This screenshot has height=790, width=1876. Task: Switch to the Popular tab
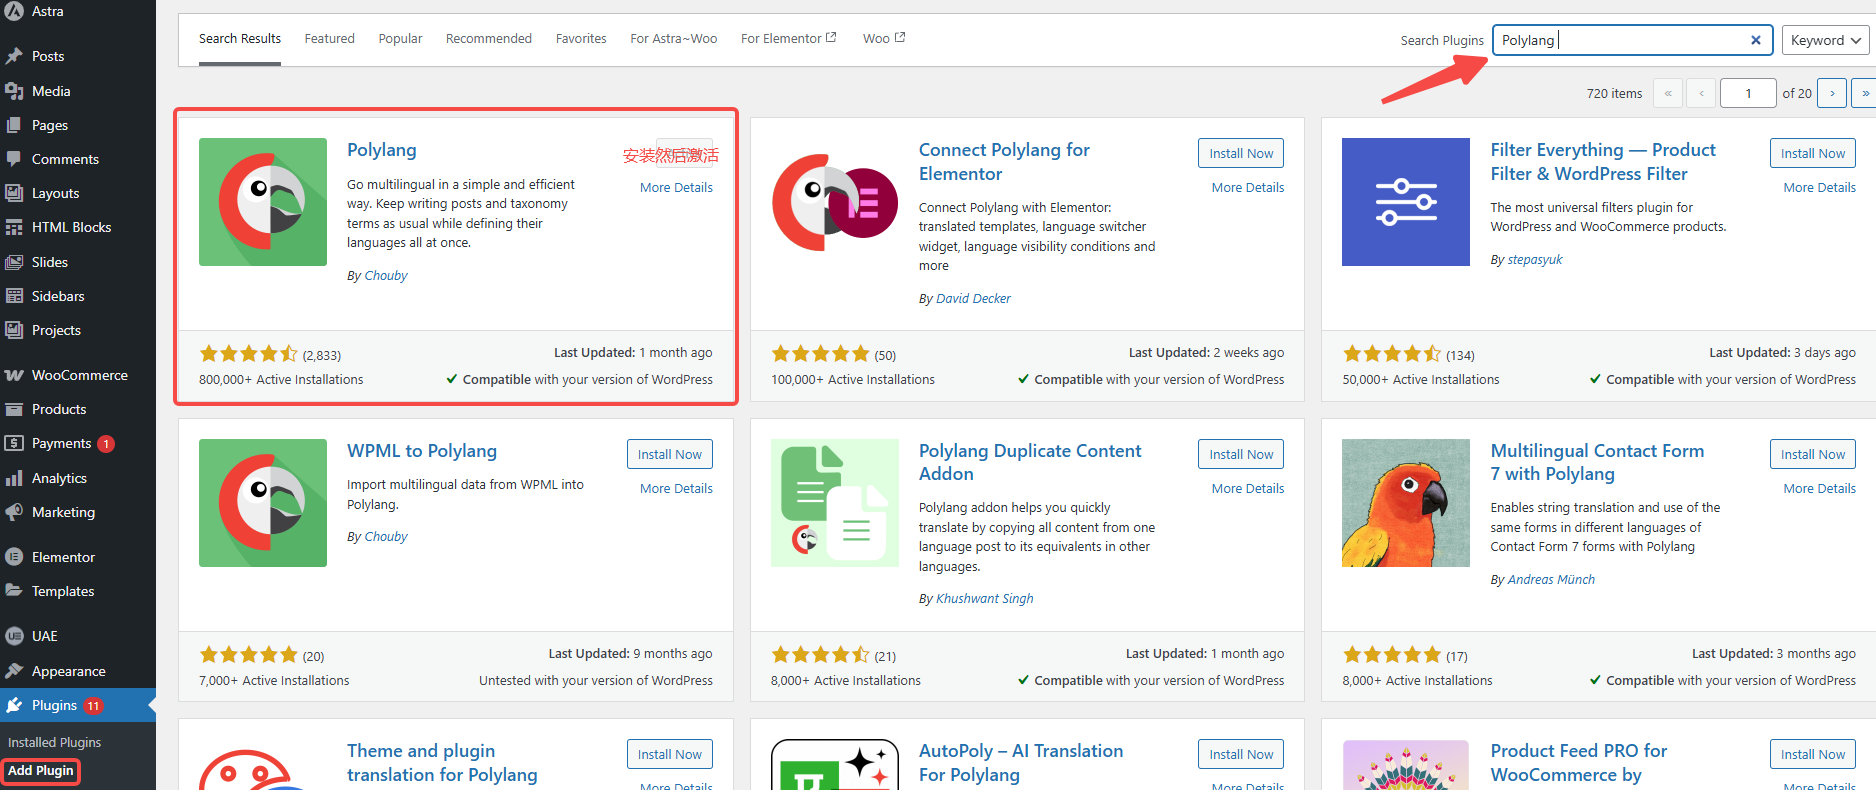(x=400, y=39)
